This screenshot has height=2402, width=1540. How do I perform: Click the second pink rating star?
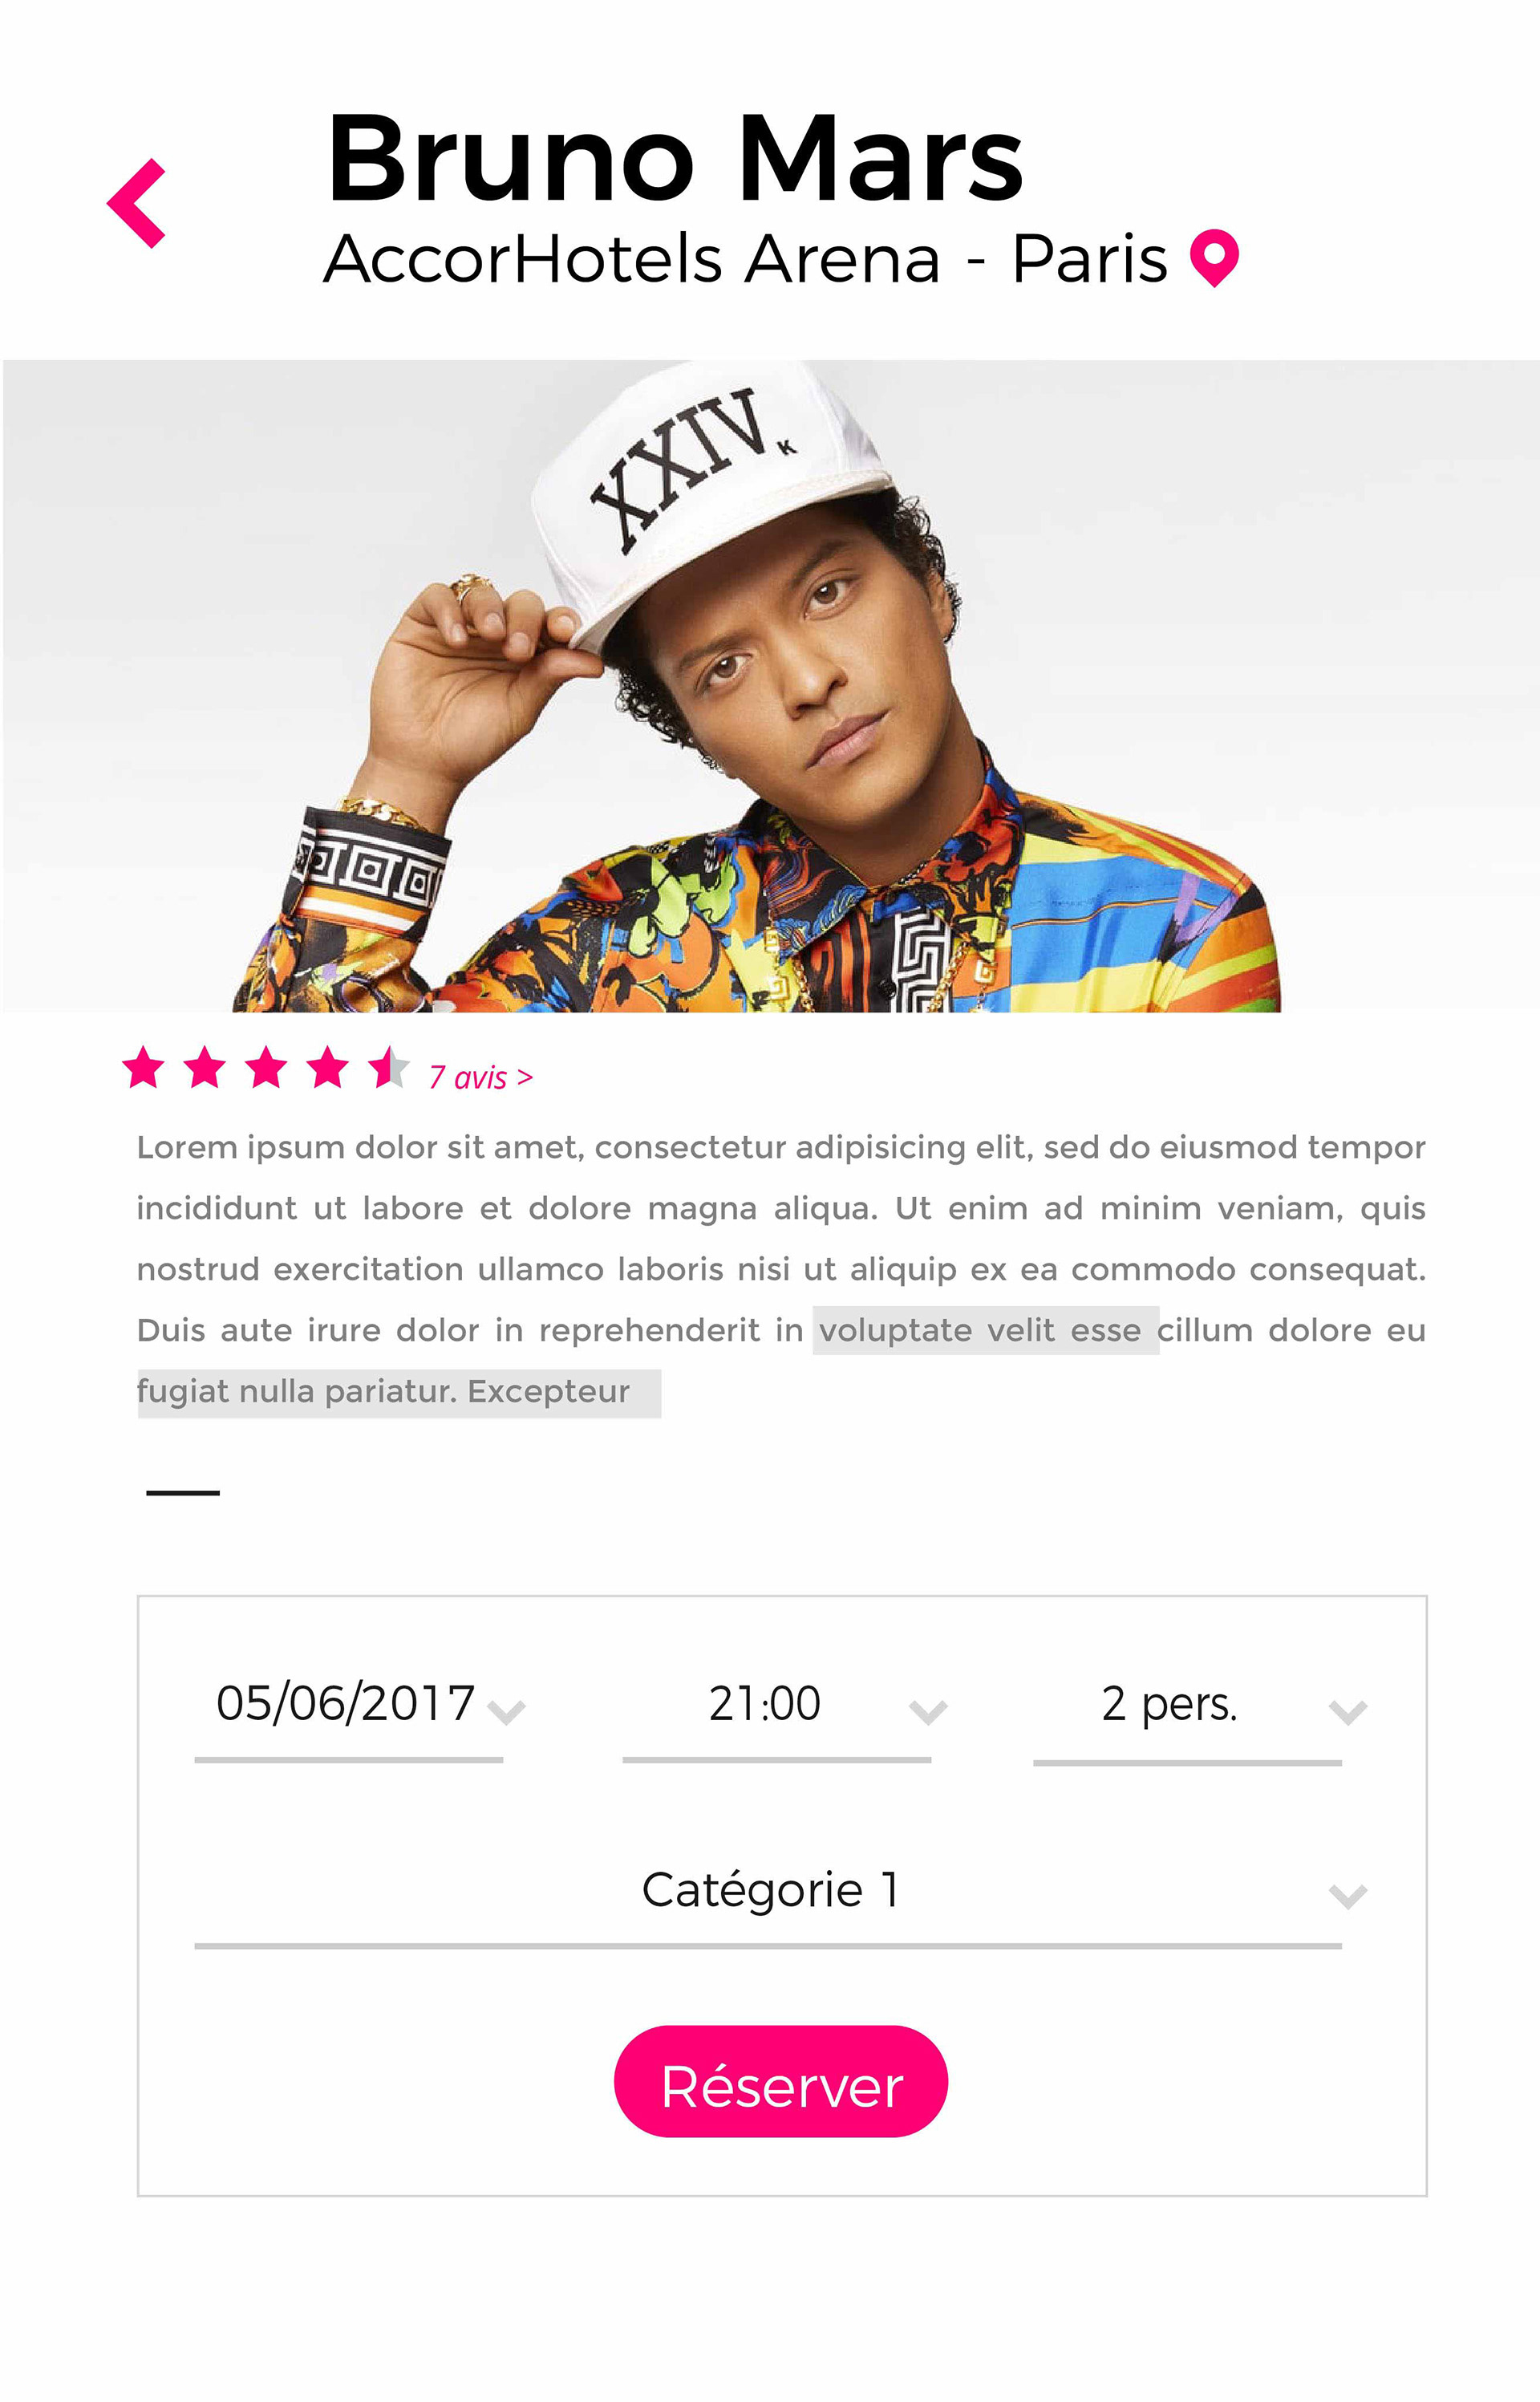205,1067
